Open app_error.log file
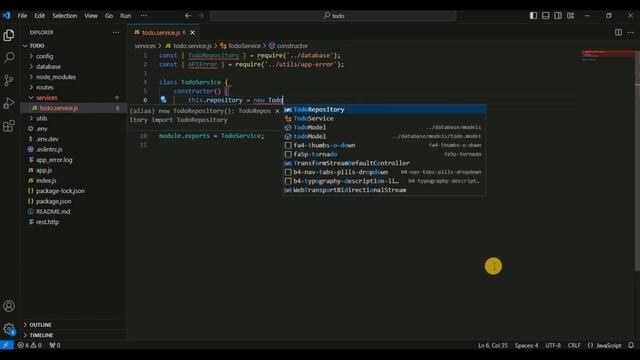 [73, 160]
